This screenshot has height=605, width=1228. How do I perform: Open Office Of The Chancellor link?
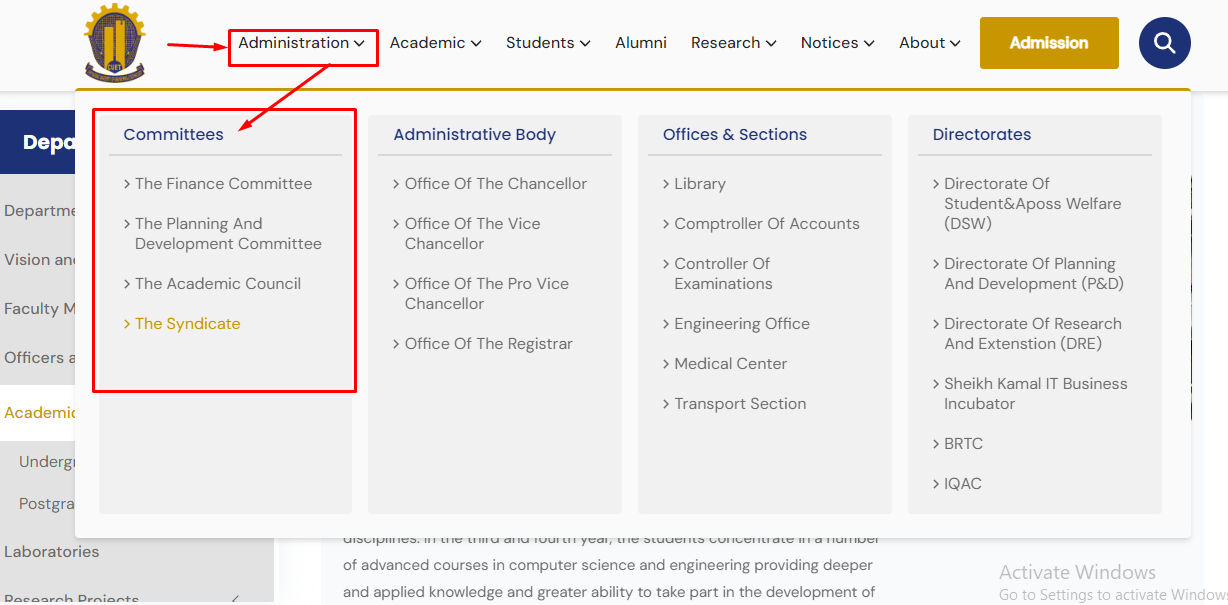click(x=495, y=184)
